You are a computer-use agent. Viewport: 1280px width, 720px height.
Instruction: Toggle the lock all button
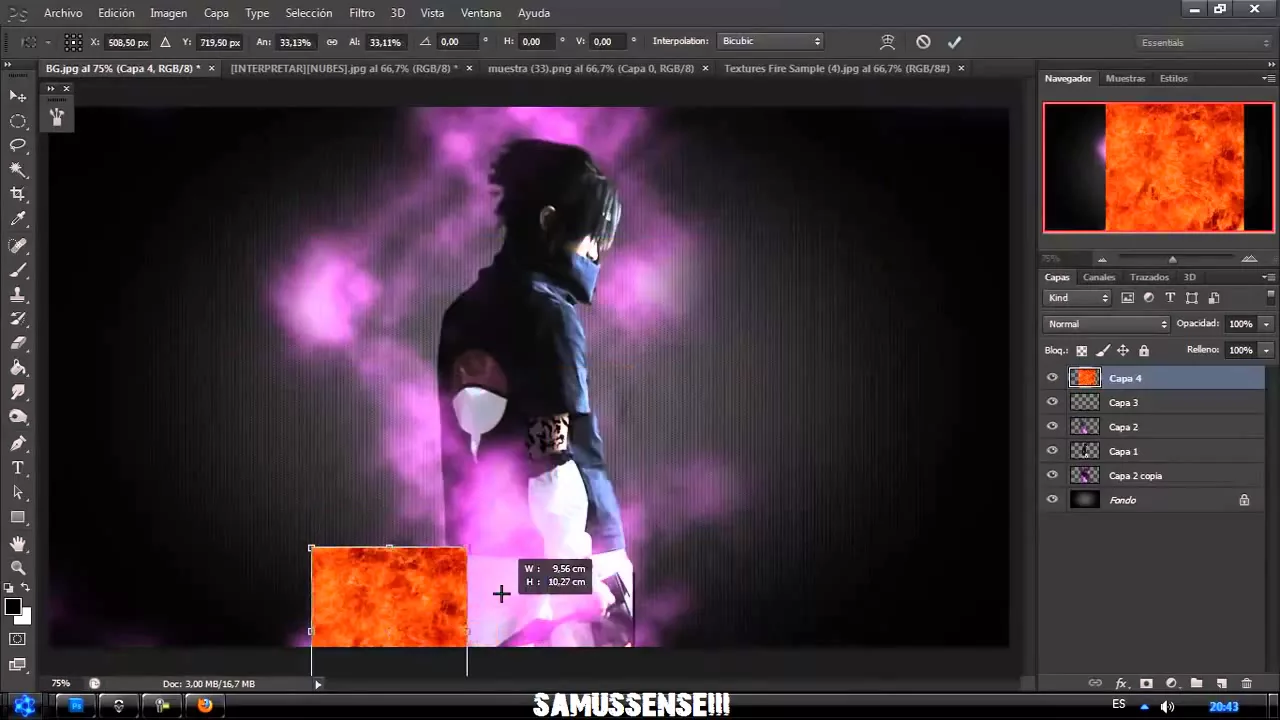pyautogui.click(x=1144, y=351)
